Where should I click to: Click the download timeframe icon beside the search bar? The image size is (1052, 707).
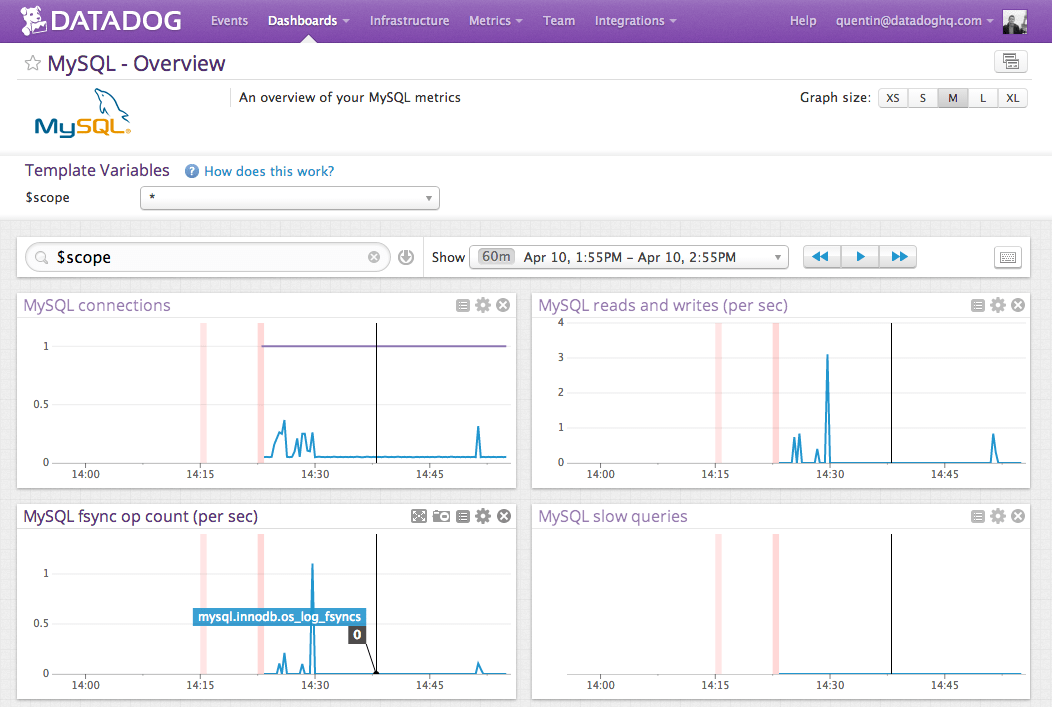[405, 256]
